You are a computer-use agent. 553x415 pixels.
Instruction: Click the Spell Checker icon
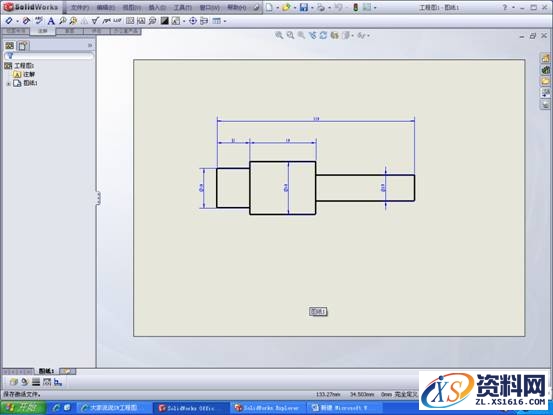(38, 20)
